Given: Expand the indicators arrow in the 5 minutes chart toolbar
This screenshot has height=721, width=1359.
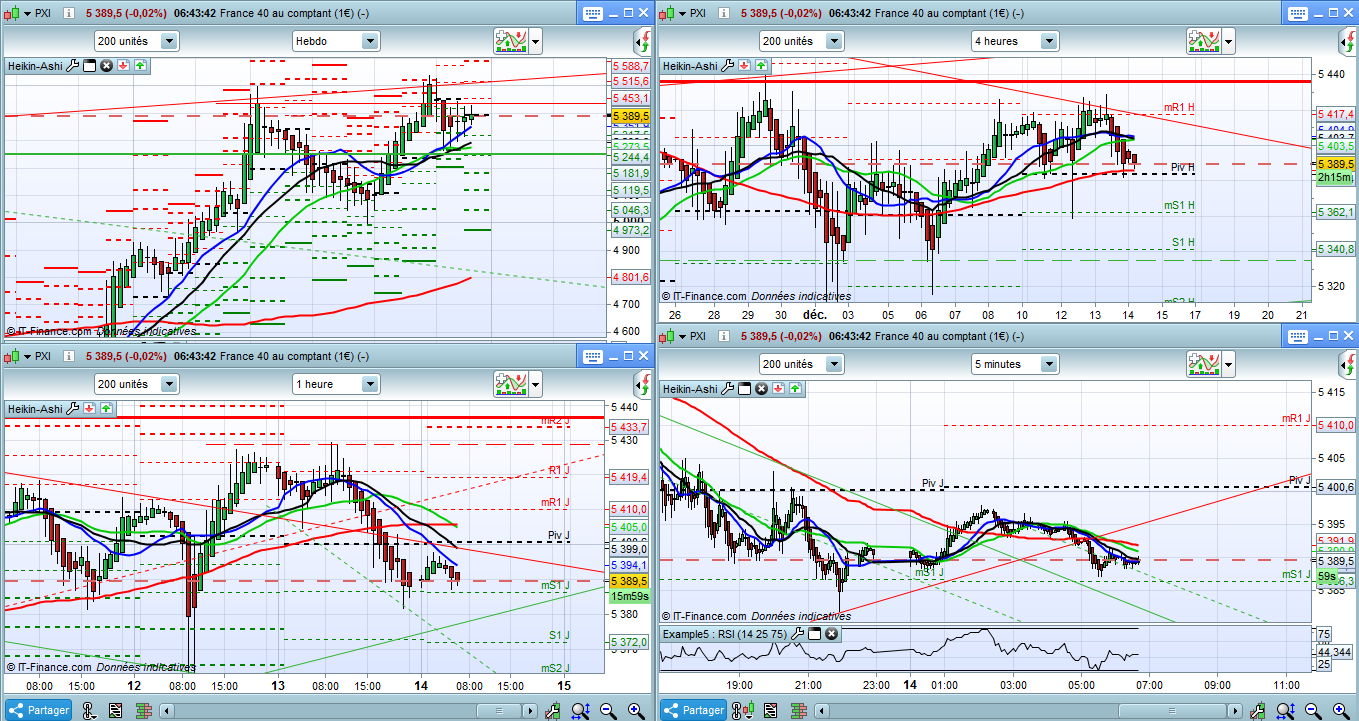Looking at the screenshot, I should pyautogui.click(x=1230, y=365).
